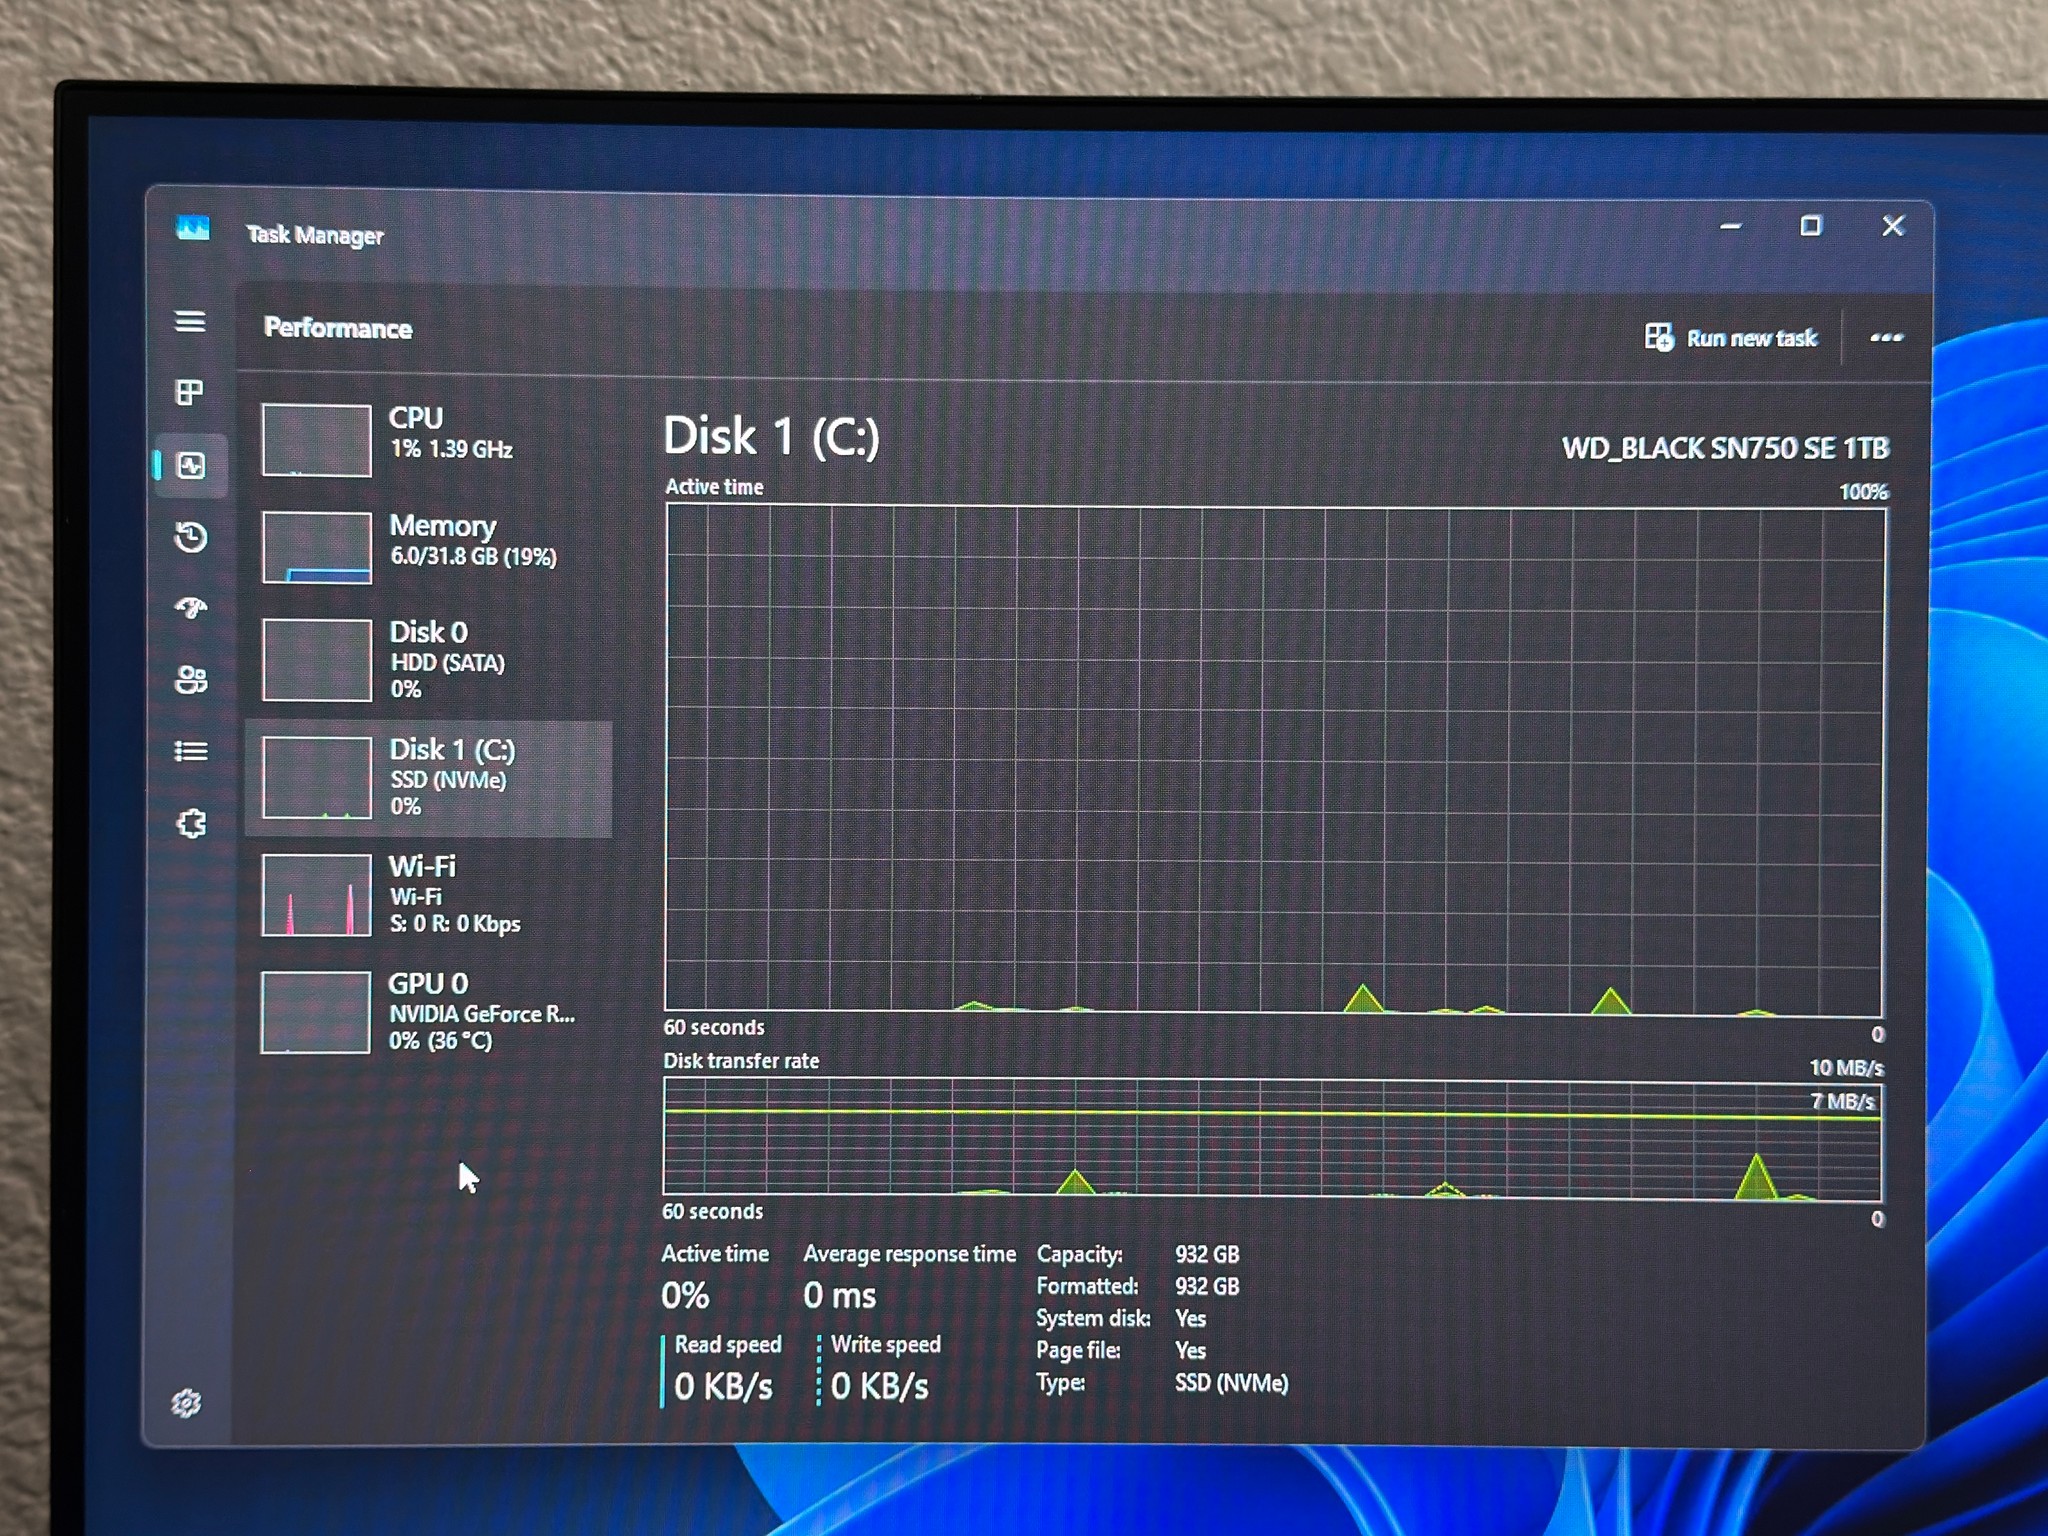This screenshot has height=1536, width=2048.
Task: Select GPU 0 NVIDIA GeForce item
Action: [x=428, y=1012]
